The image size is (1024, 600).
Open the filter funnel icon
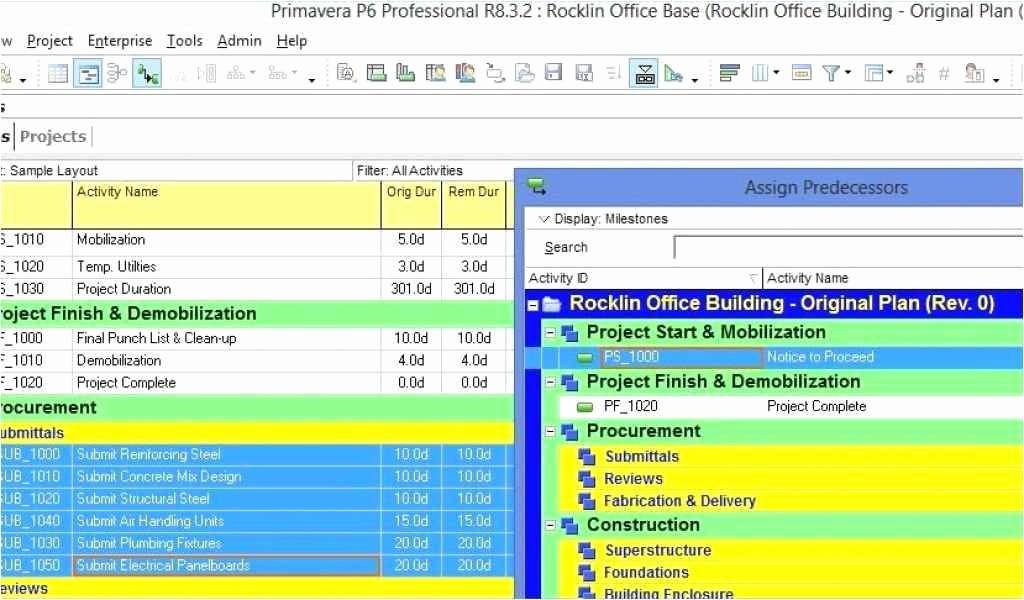point(830,73)
